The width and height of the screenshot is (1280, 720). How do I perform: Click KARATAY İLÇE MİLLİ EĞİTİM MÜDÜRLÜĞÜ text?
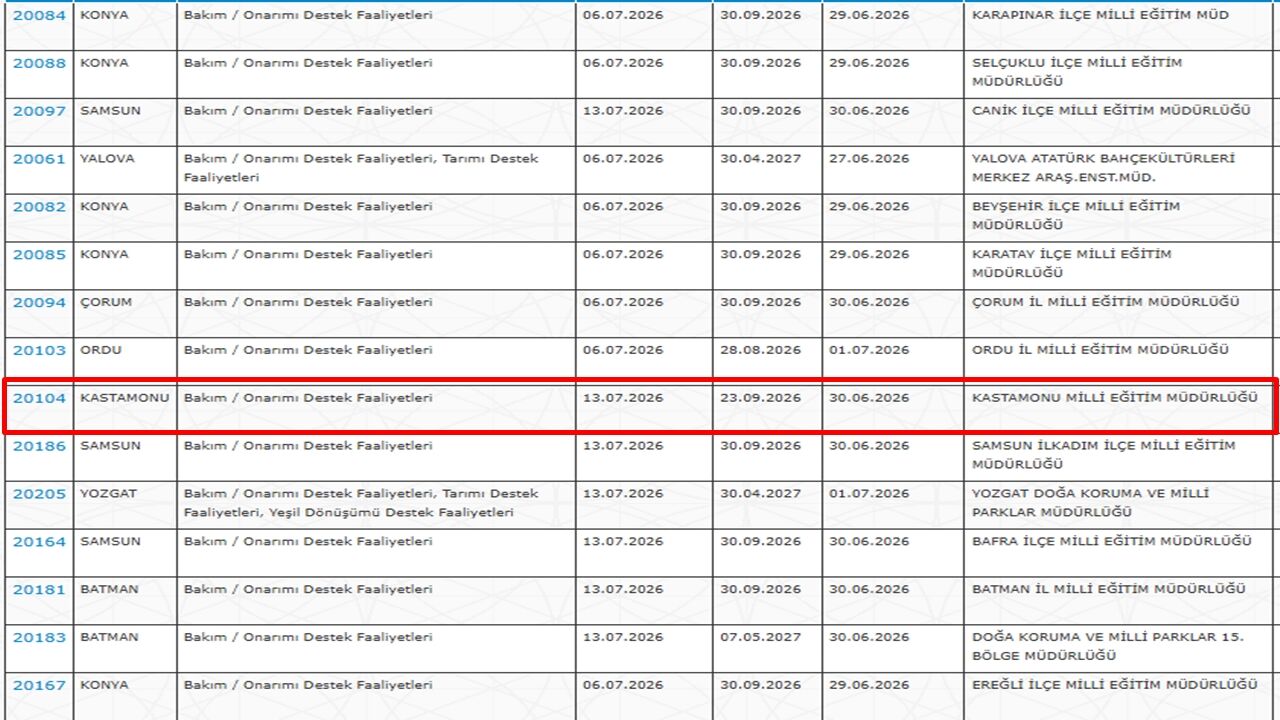tap(1071, 264)
